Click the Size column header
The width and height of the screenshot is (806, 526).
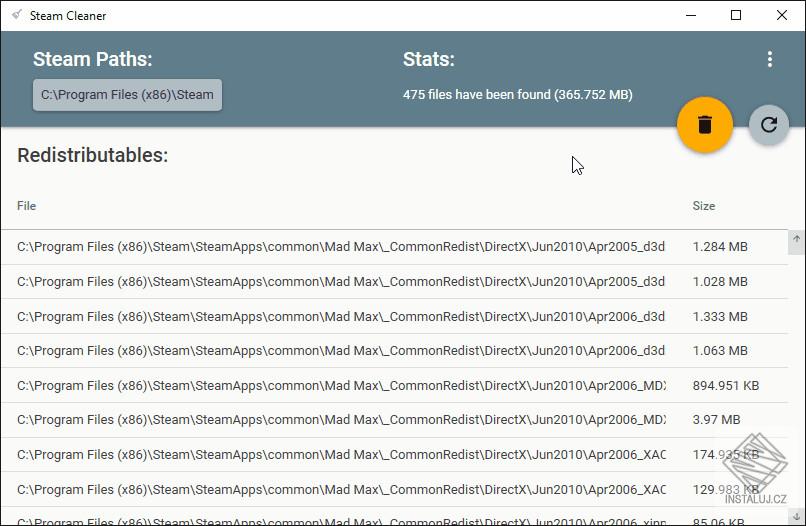click(704, 206)
